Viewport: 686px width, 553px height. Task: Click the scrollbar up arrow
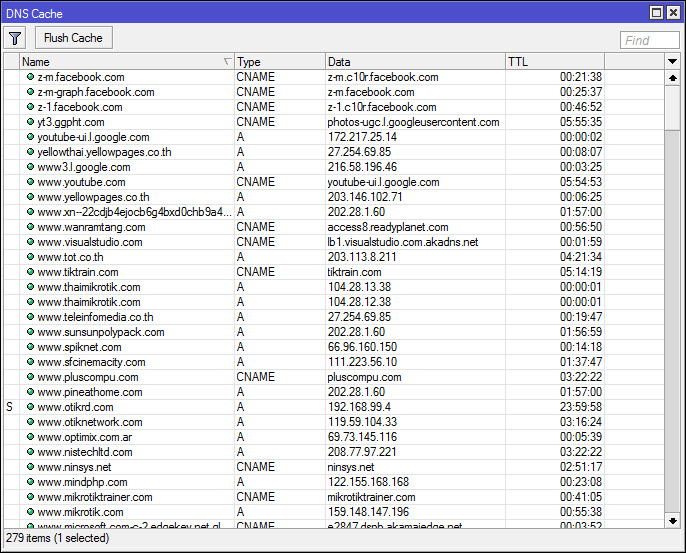point(672,78)
